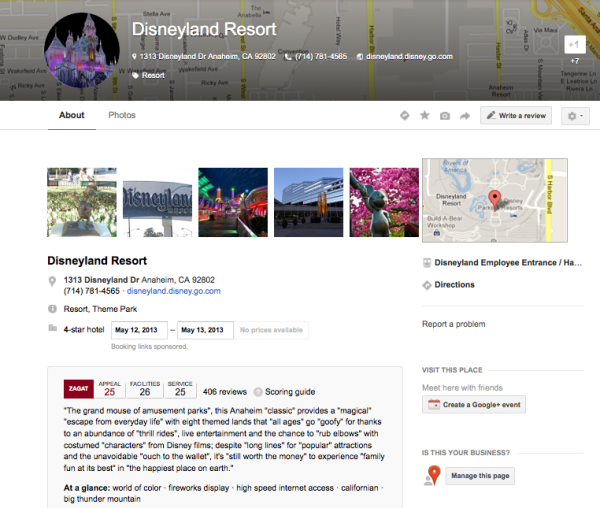Open Scoring guide link

(290, 392)
